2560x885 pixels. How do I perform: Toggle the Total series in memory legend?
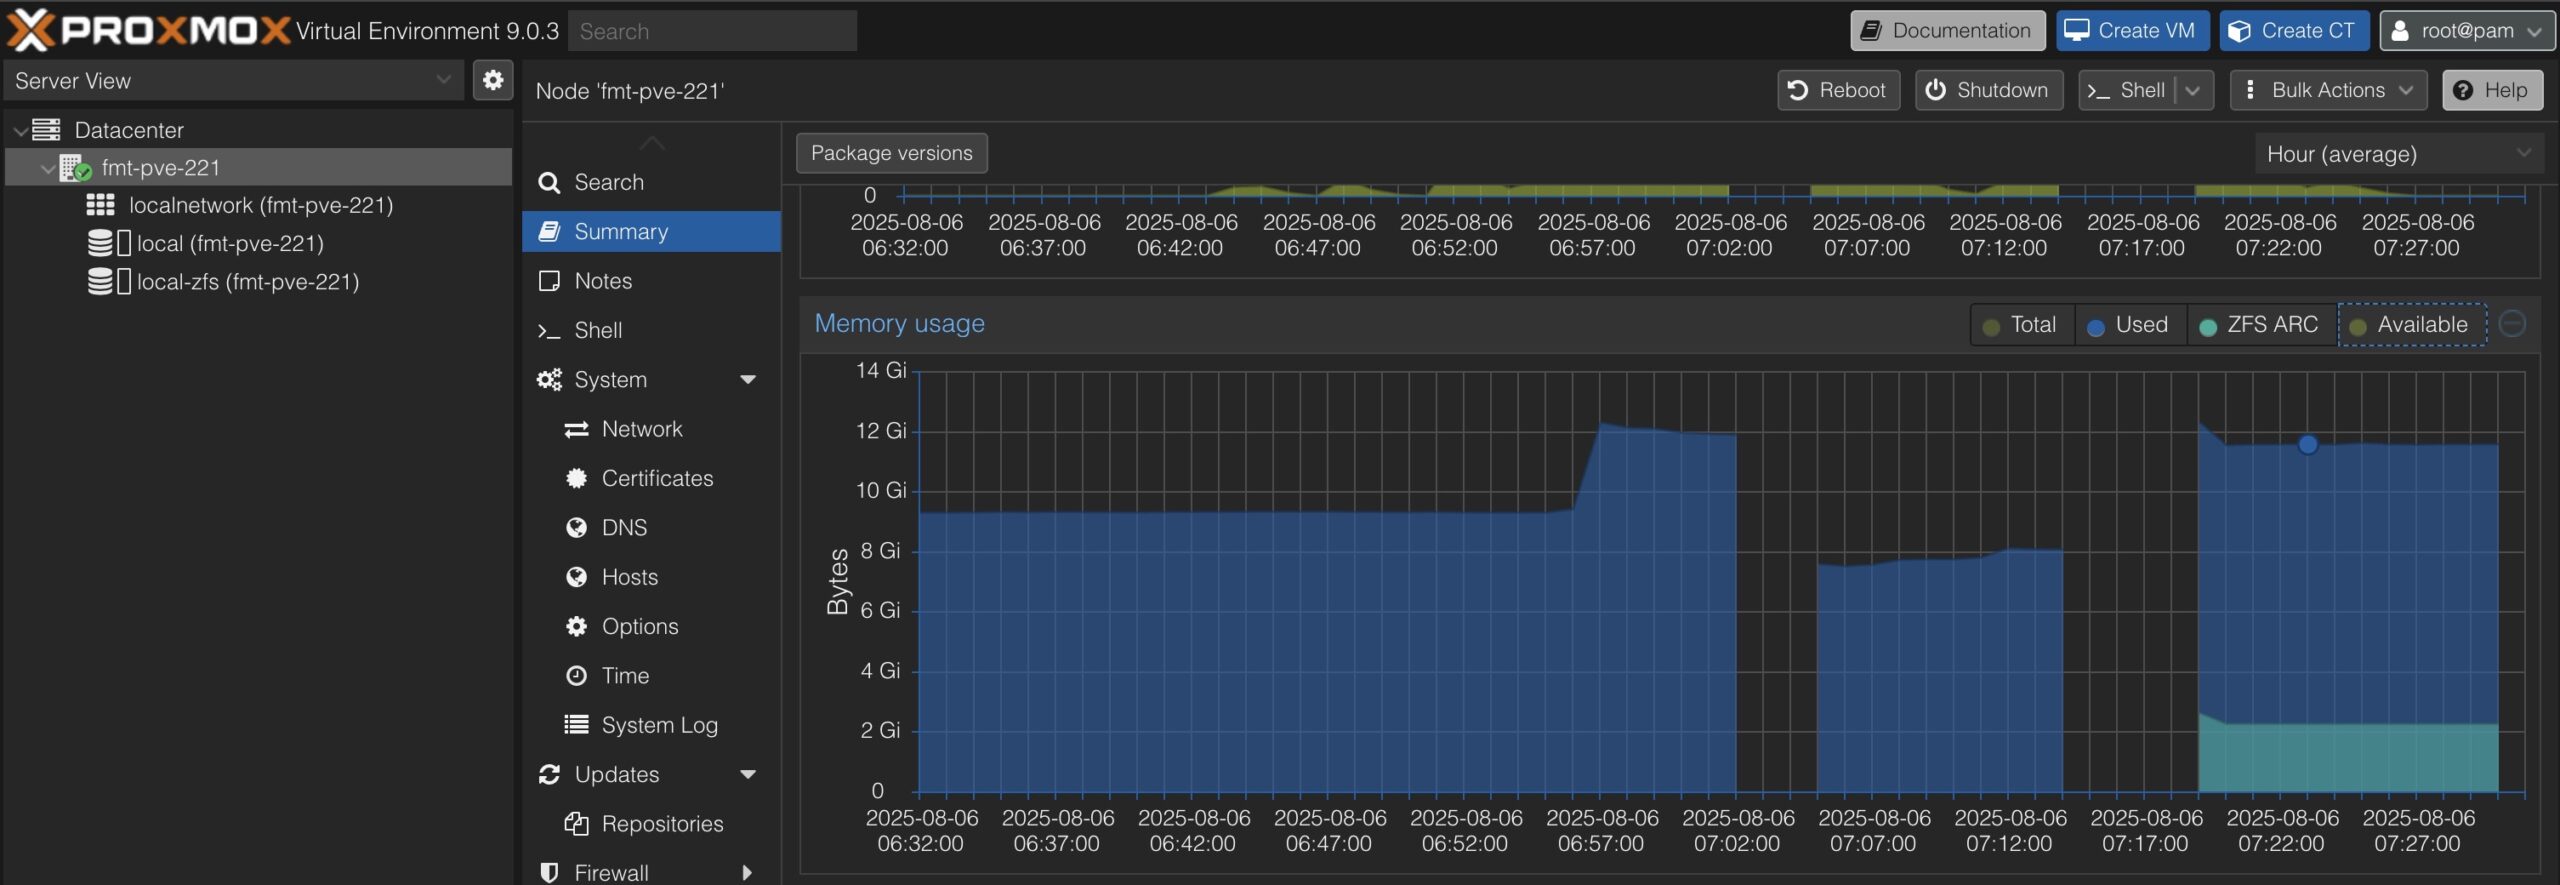pyautogui.click(x=2021, y=325)
